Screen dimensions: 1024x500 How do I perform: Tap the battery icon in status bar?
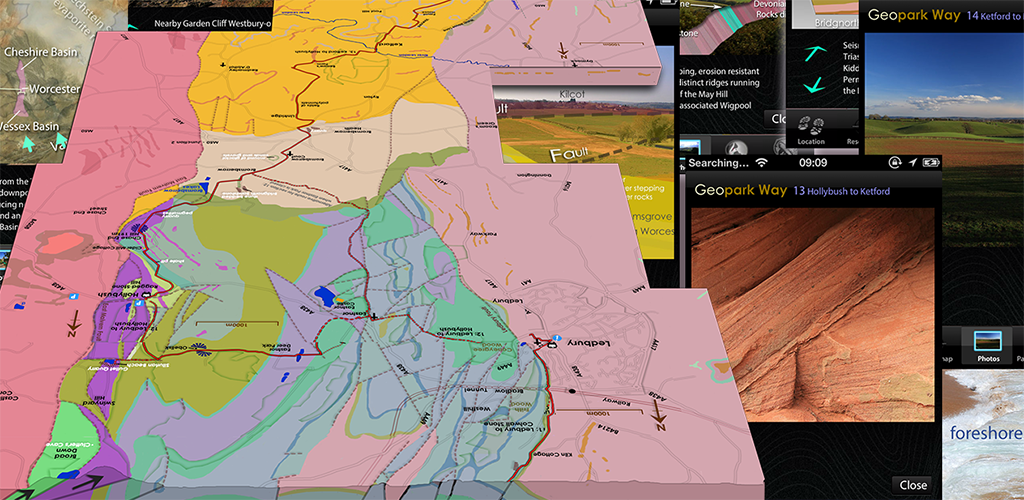pos(931,162)
